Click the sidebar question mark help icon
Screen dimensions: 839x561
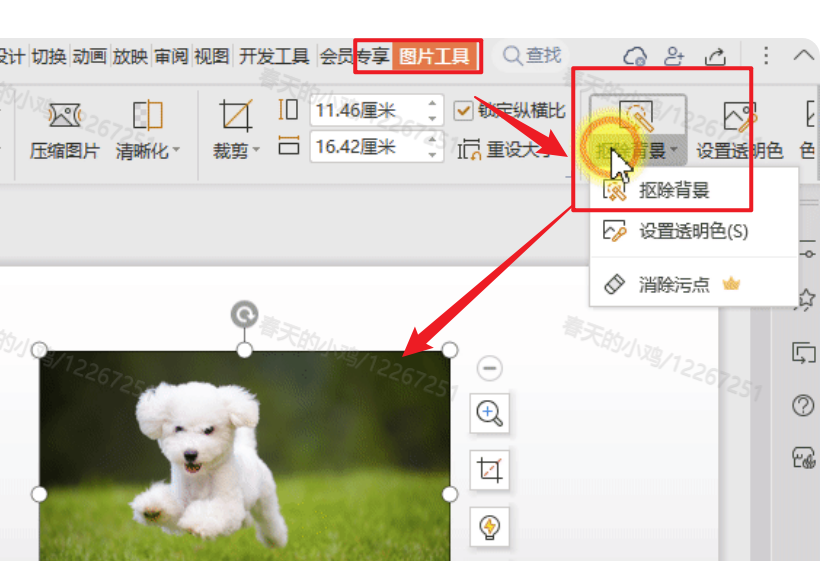point(803,405)
